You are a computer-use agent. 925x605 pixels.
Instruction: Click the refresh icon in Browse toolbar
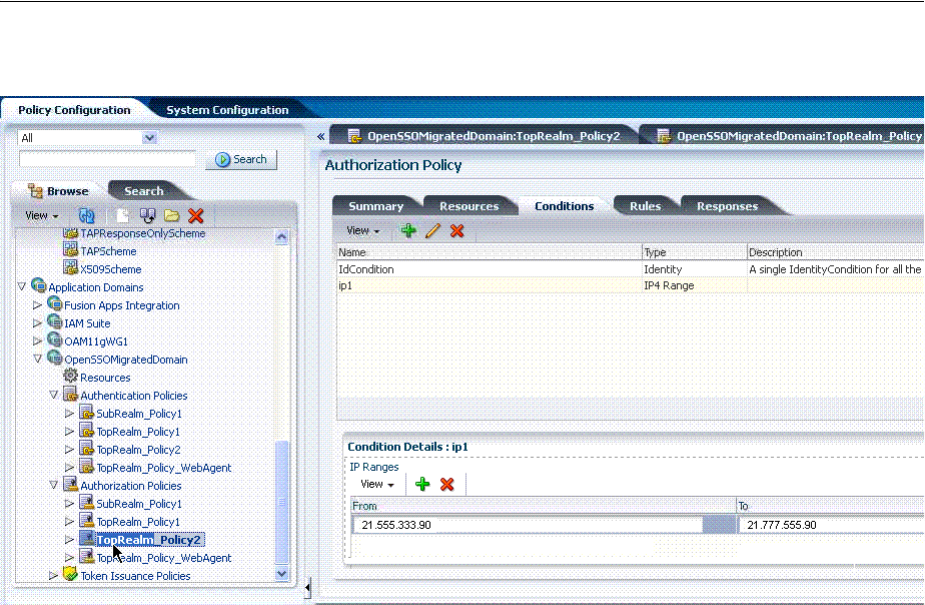86,216
